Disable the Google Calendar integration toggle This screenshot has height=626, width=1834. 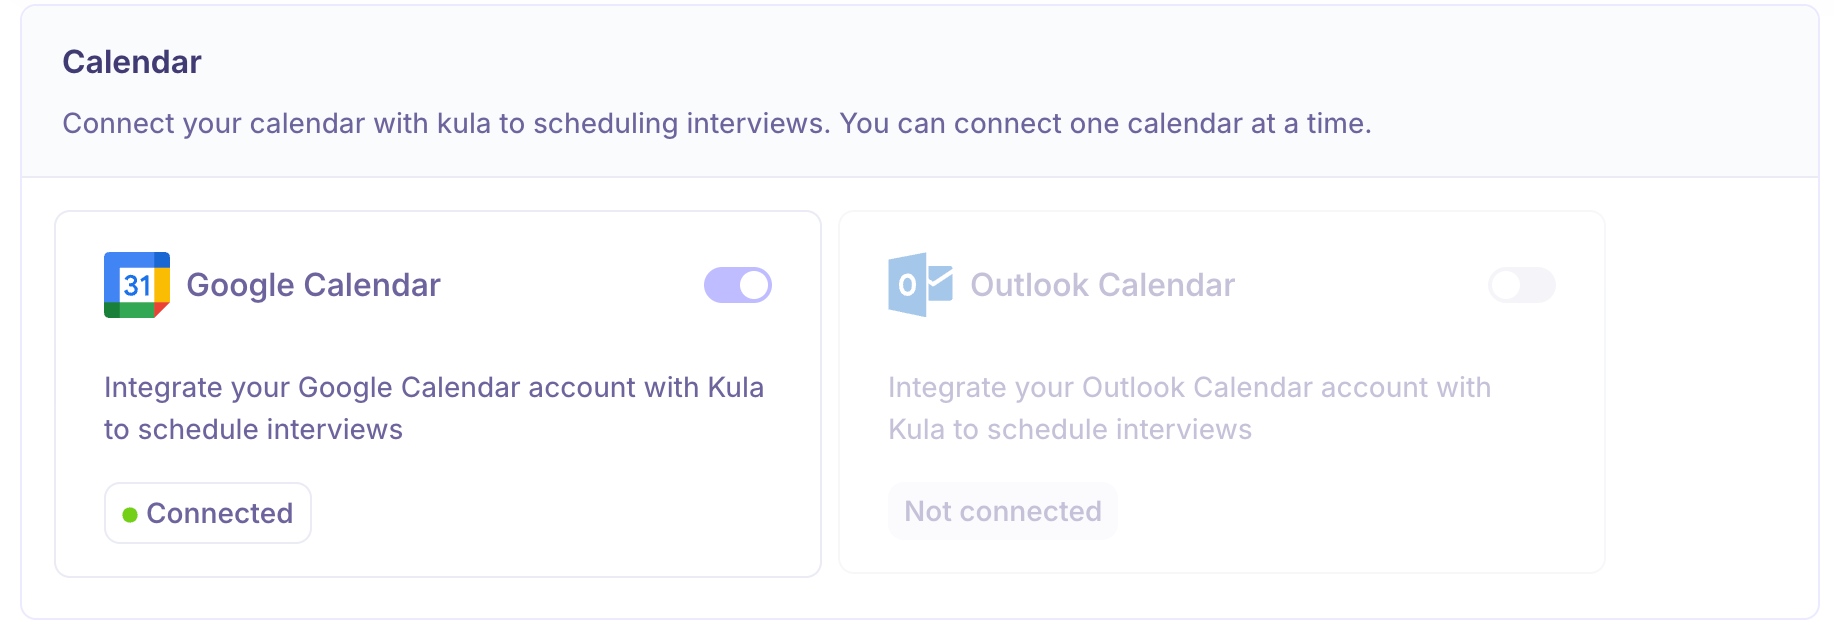(x=738, y=285)
